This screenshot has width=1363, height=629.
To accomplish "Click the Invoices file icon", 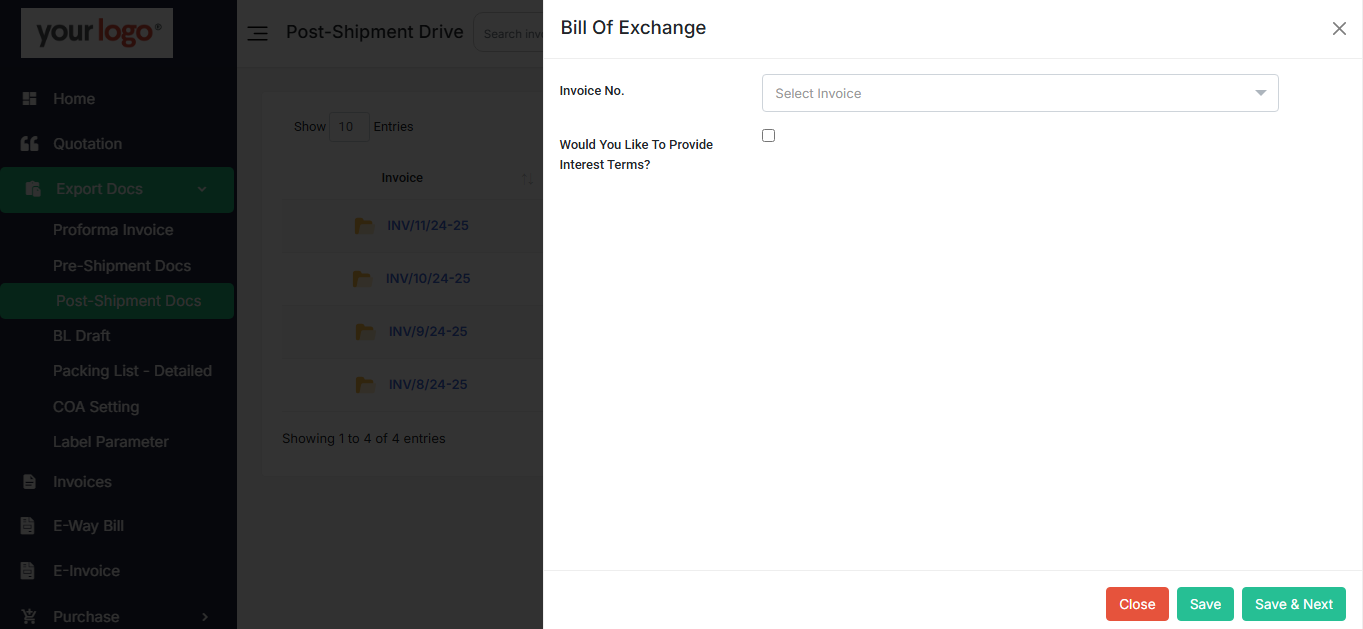I will (x=29, y=482).
